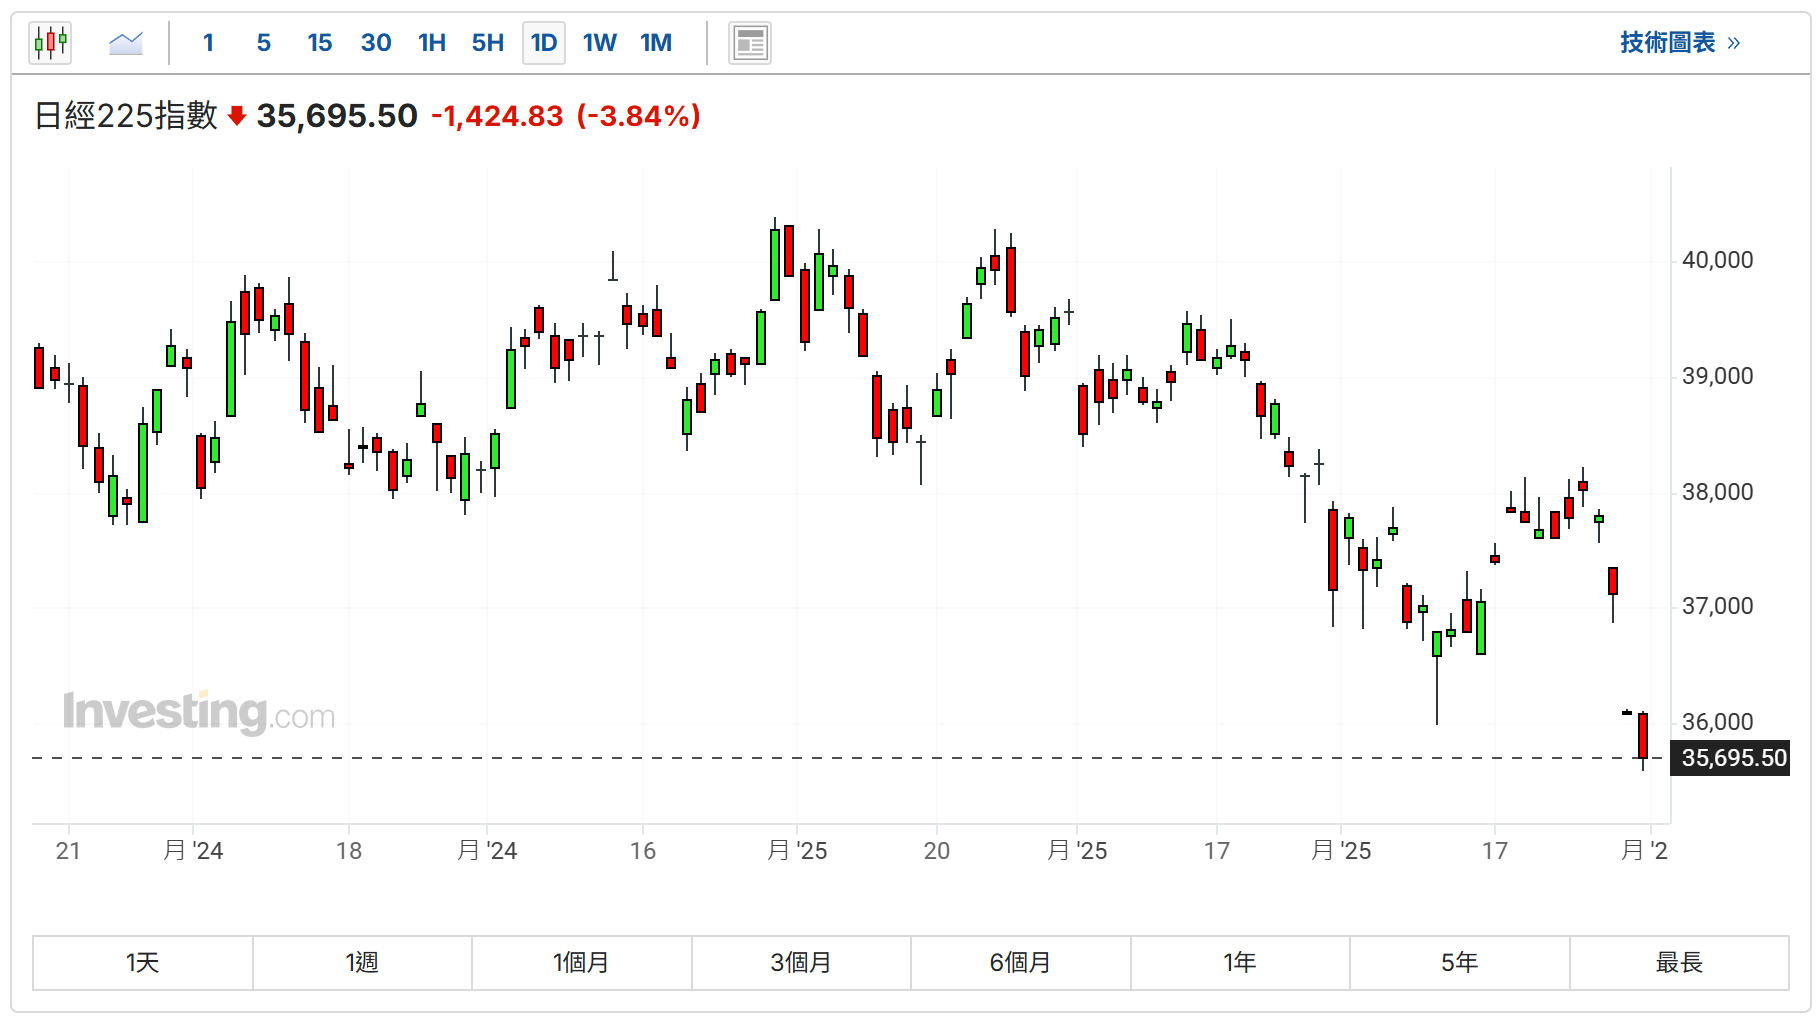Select the 1D daily interval
The width and height of the screenshot is (1819, 1021).
[x=544, y=43]
